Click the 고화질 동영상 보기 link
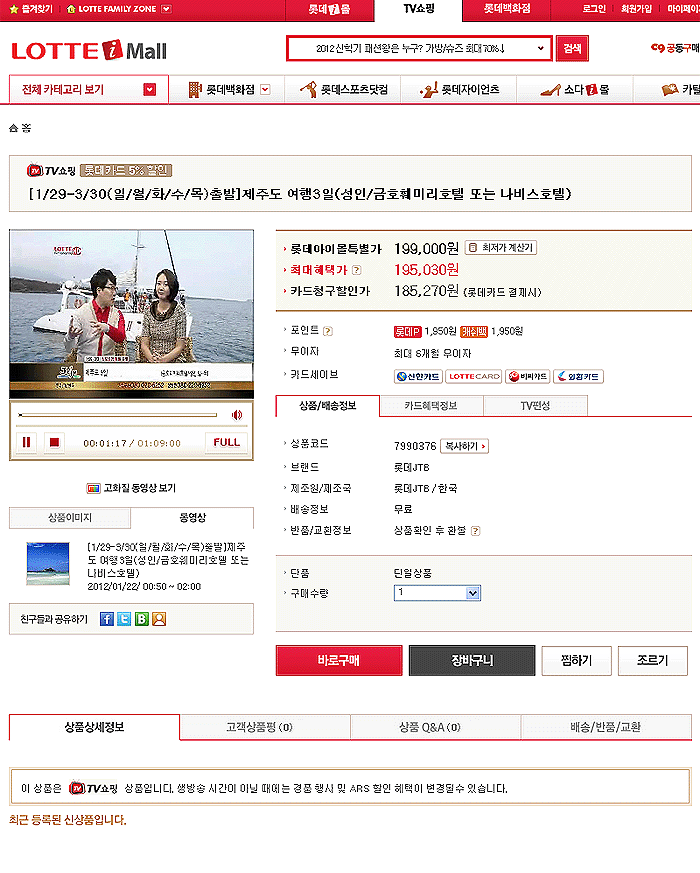This screenshot has height=873, width=700. [131, 488]
